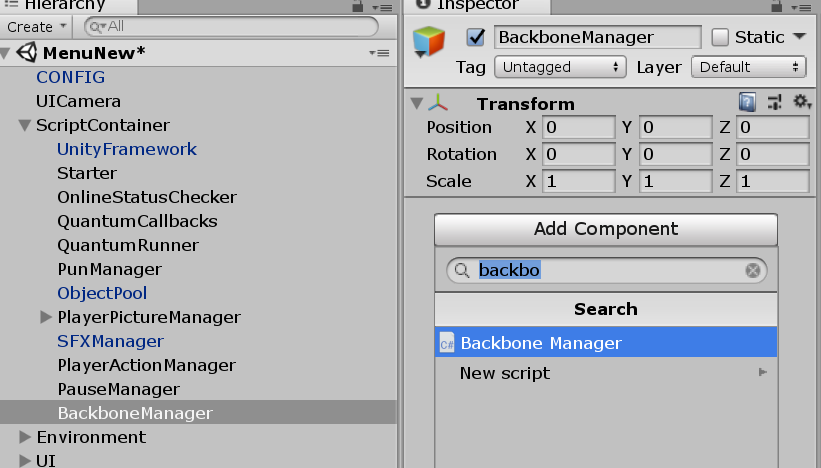
Task: Enable the Static checkbox
Action: coord(720,37)
